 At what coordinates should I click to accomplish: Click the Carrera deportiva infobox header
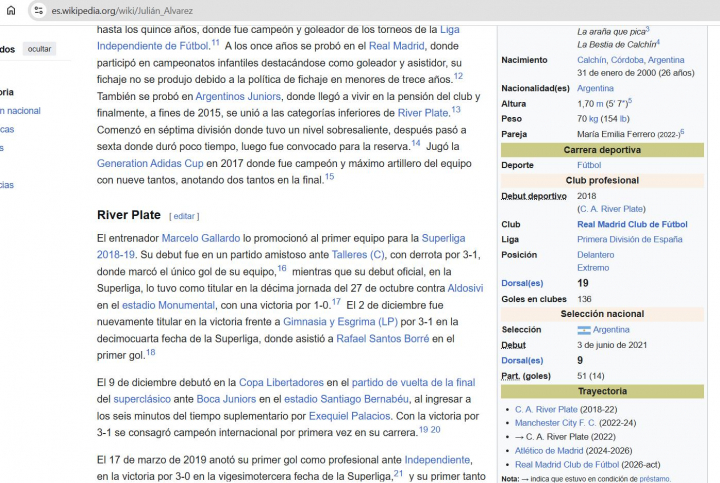[602, 150]
